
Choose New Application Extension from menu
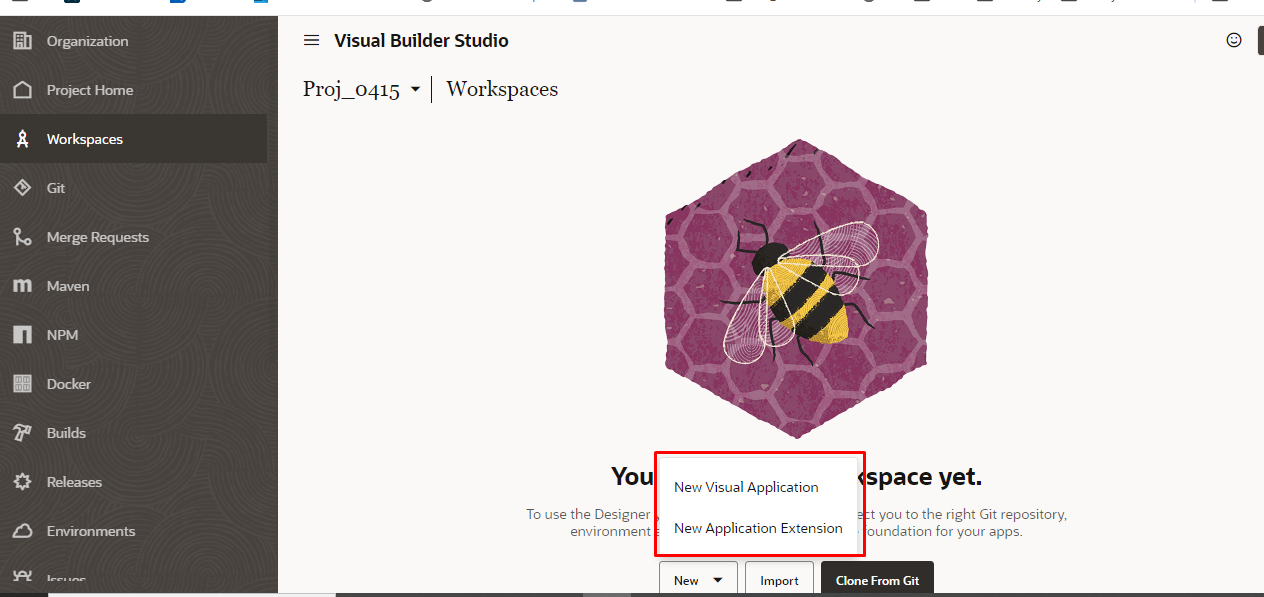(x=760, y=528)
